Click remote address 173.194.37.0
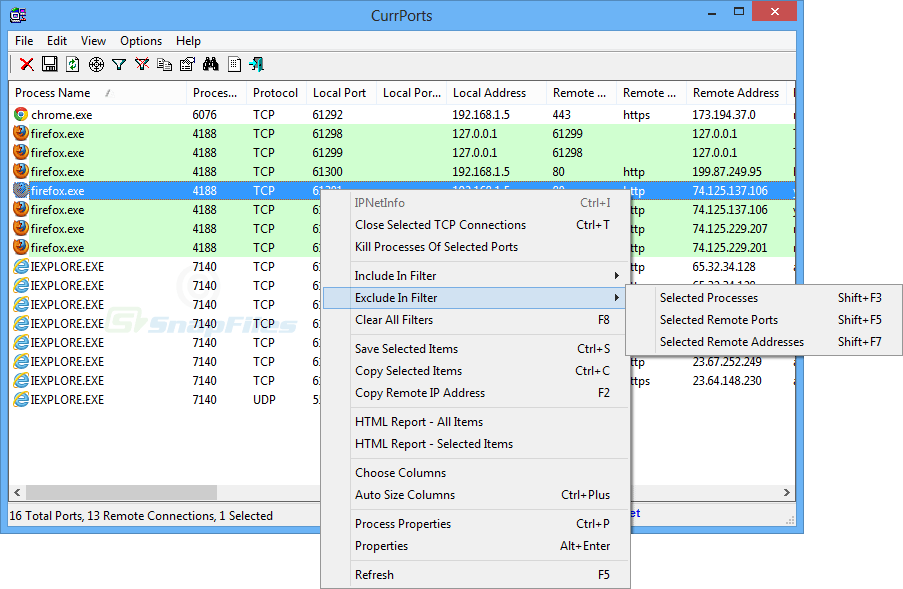This screenshot has width=903, height=589. (x=724, y=115)
